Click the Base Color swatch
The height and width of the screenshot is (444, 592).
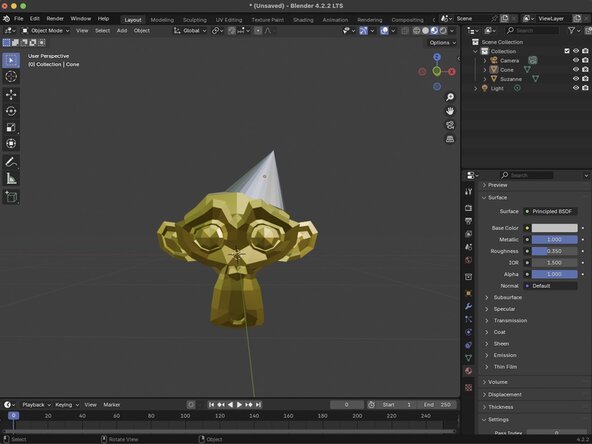click(554, 228)
